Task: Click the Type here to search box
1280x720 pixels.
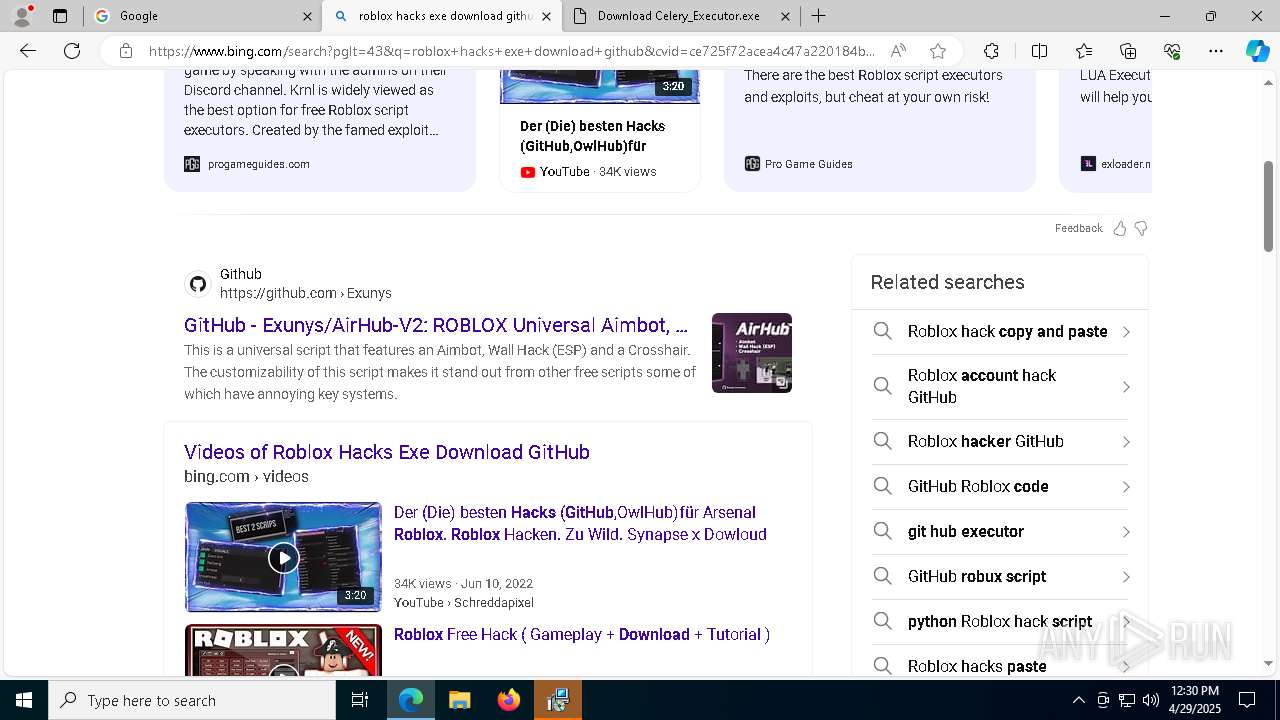Action: (192, 700)
